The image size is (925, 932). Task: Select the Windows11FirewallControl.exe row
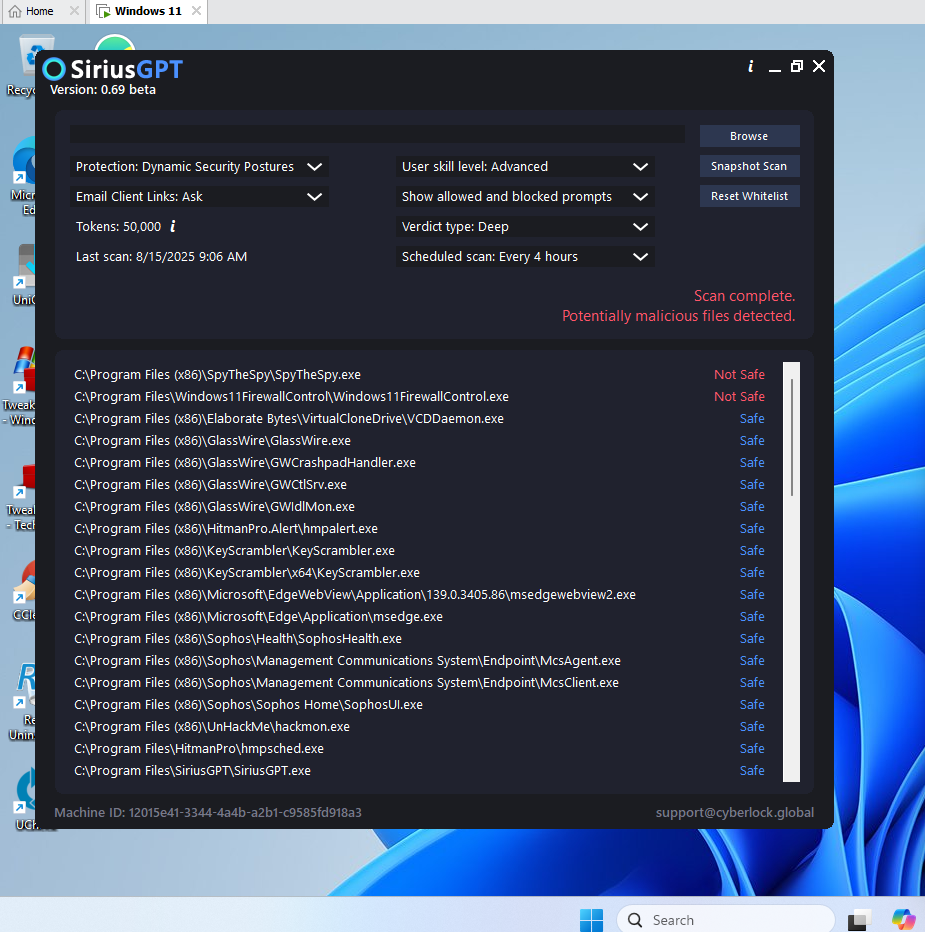(x=419, y=396)
